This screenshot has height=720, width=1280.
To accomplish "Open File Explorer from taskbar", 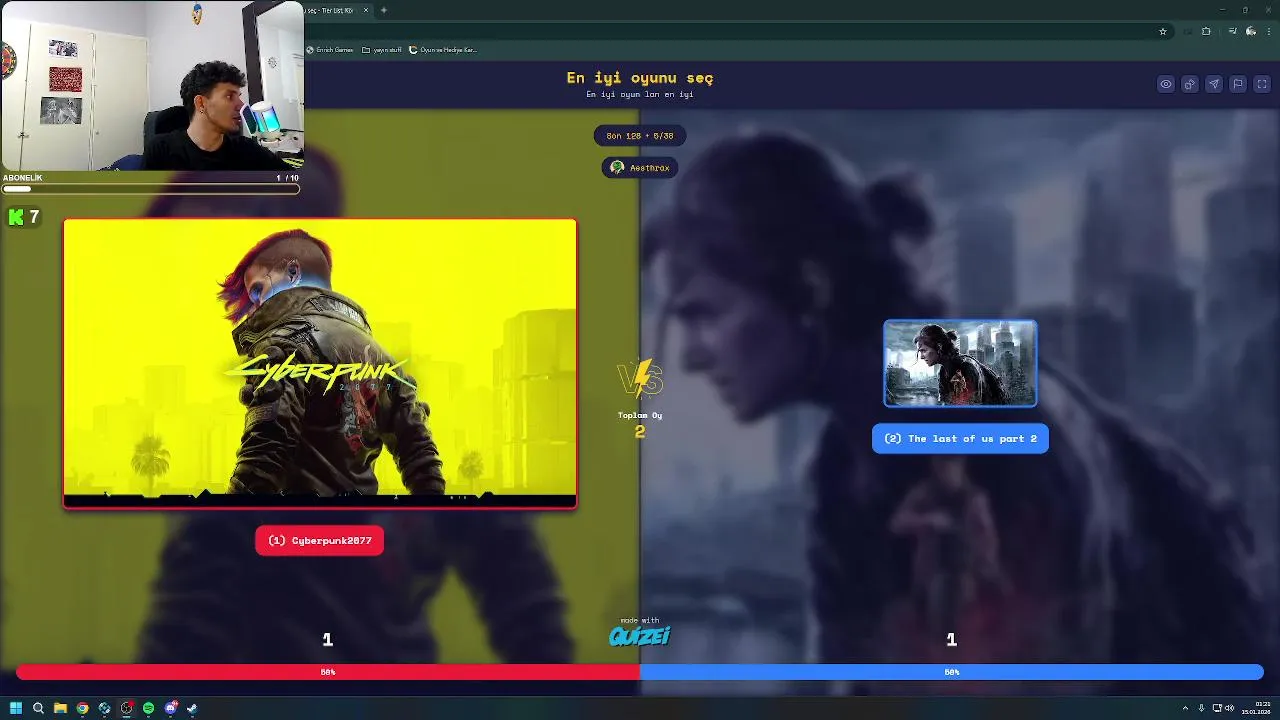I will [x=60, y=708].
